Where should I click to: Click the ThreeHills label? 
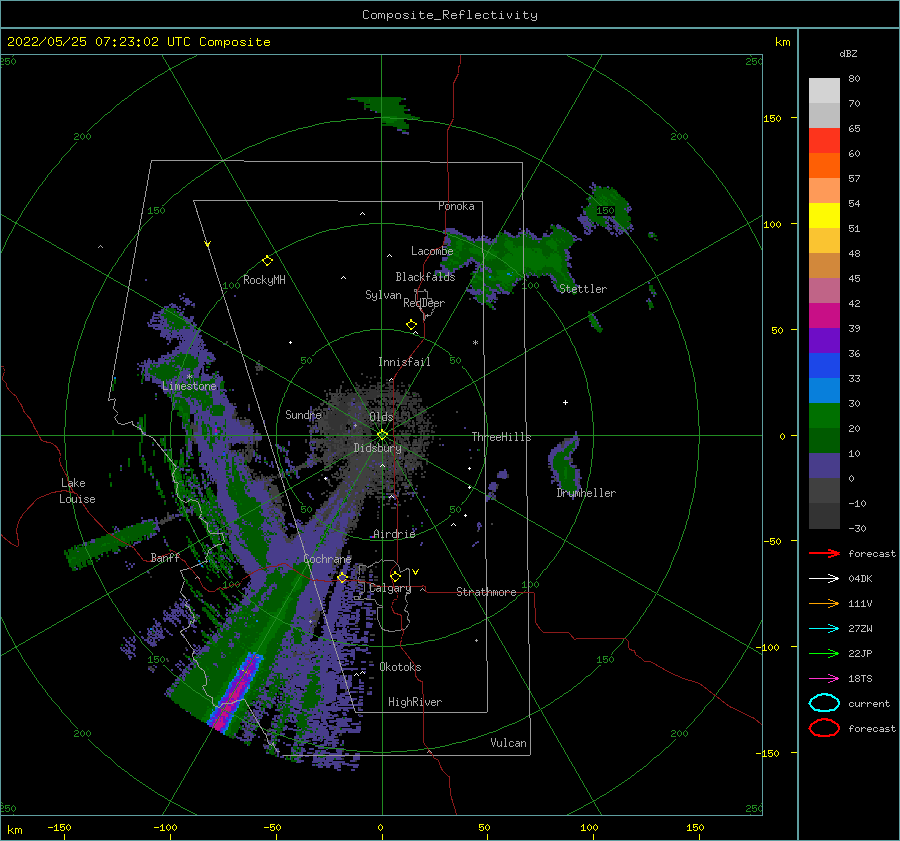tap(502, 437)
